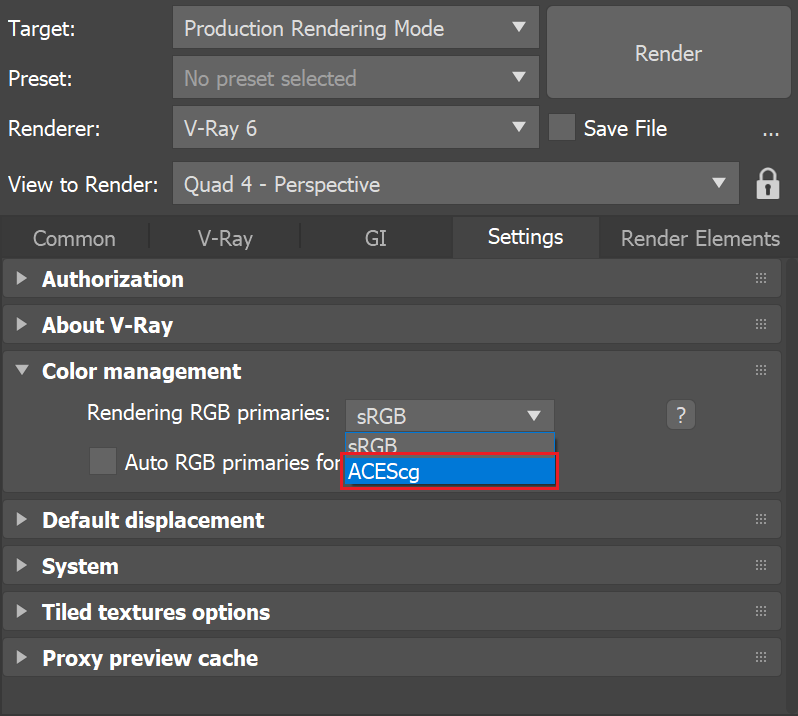Click the About V-Ray rollout grip handle
This screenshot has width=798, height=716.
[x=761, y=324]
